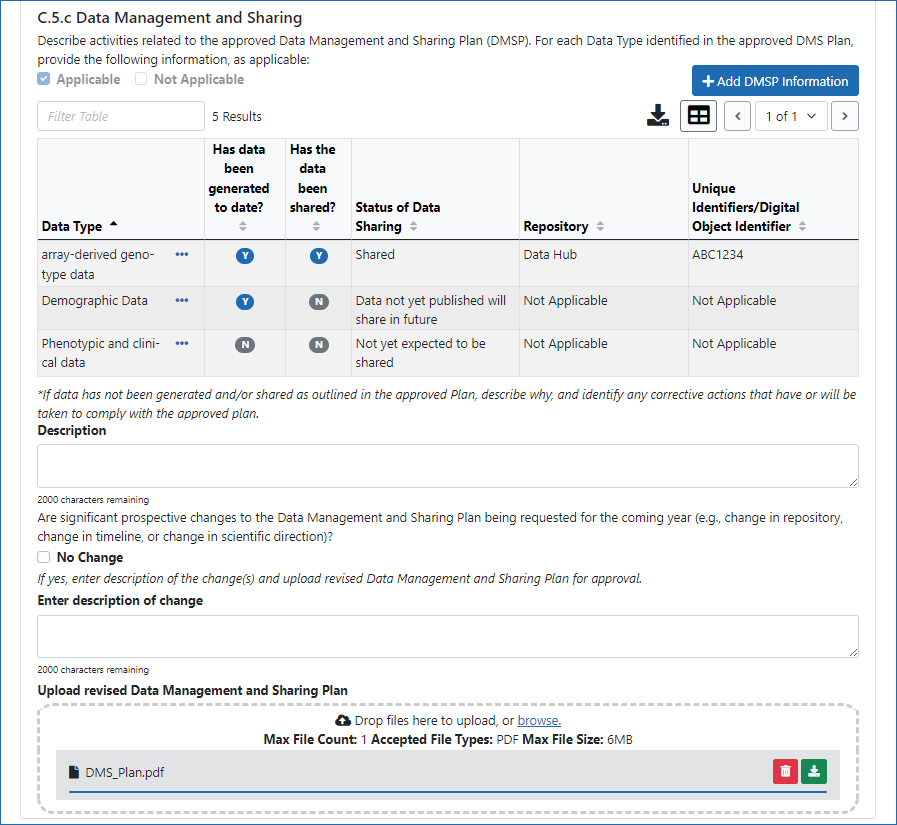The width and height of the screenshot is (897, 825).
Task: Open actions menu for Demographic Data row
Action: click(182, 300)
